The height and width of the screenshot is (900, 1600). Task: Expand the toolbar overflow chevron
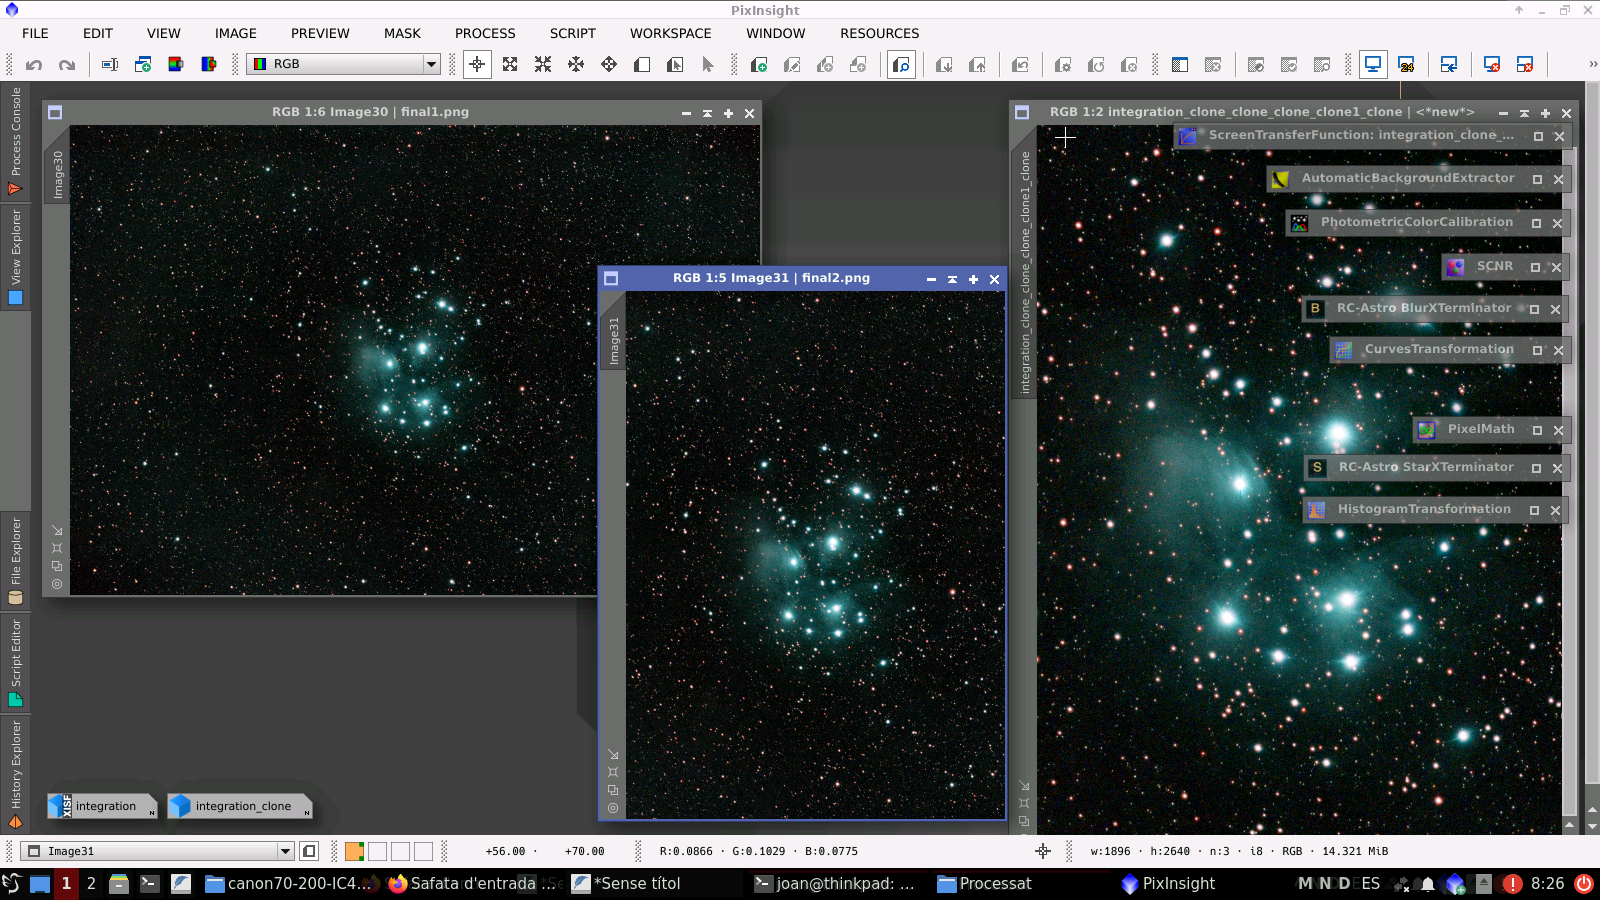tap(1592, 64)
